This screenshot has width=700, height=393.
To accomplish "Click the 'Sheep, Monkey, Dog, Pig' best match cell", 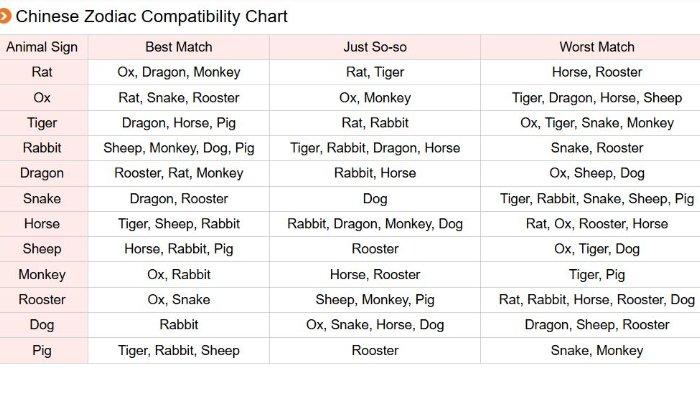I will click(179, 148).
